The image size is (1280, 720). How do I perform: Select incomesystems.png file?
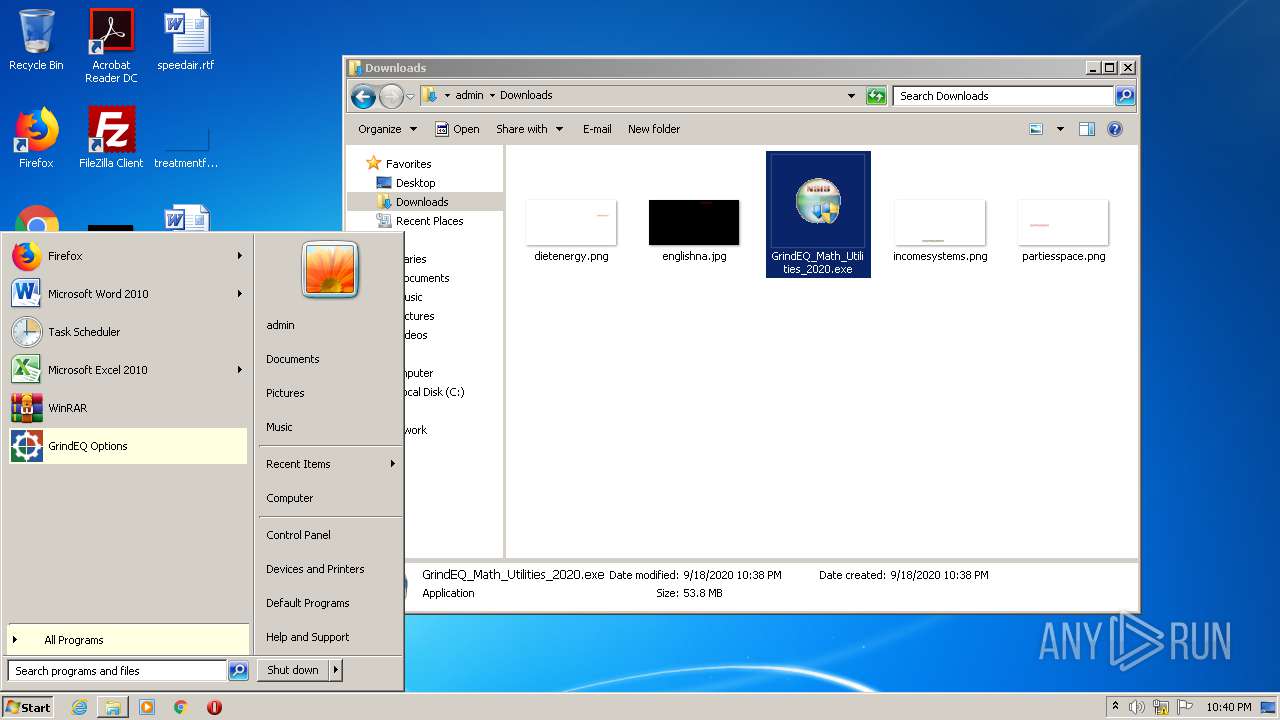[940, 230]
